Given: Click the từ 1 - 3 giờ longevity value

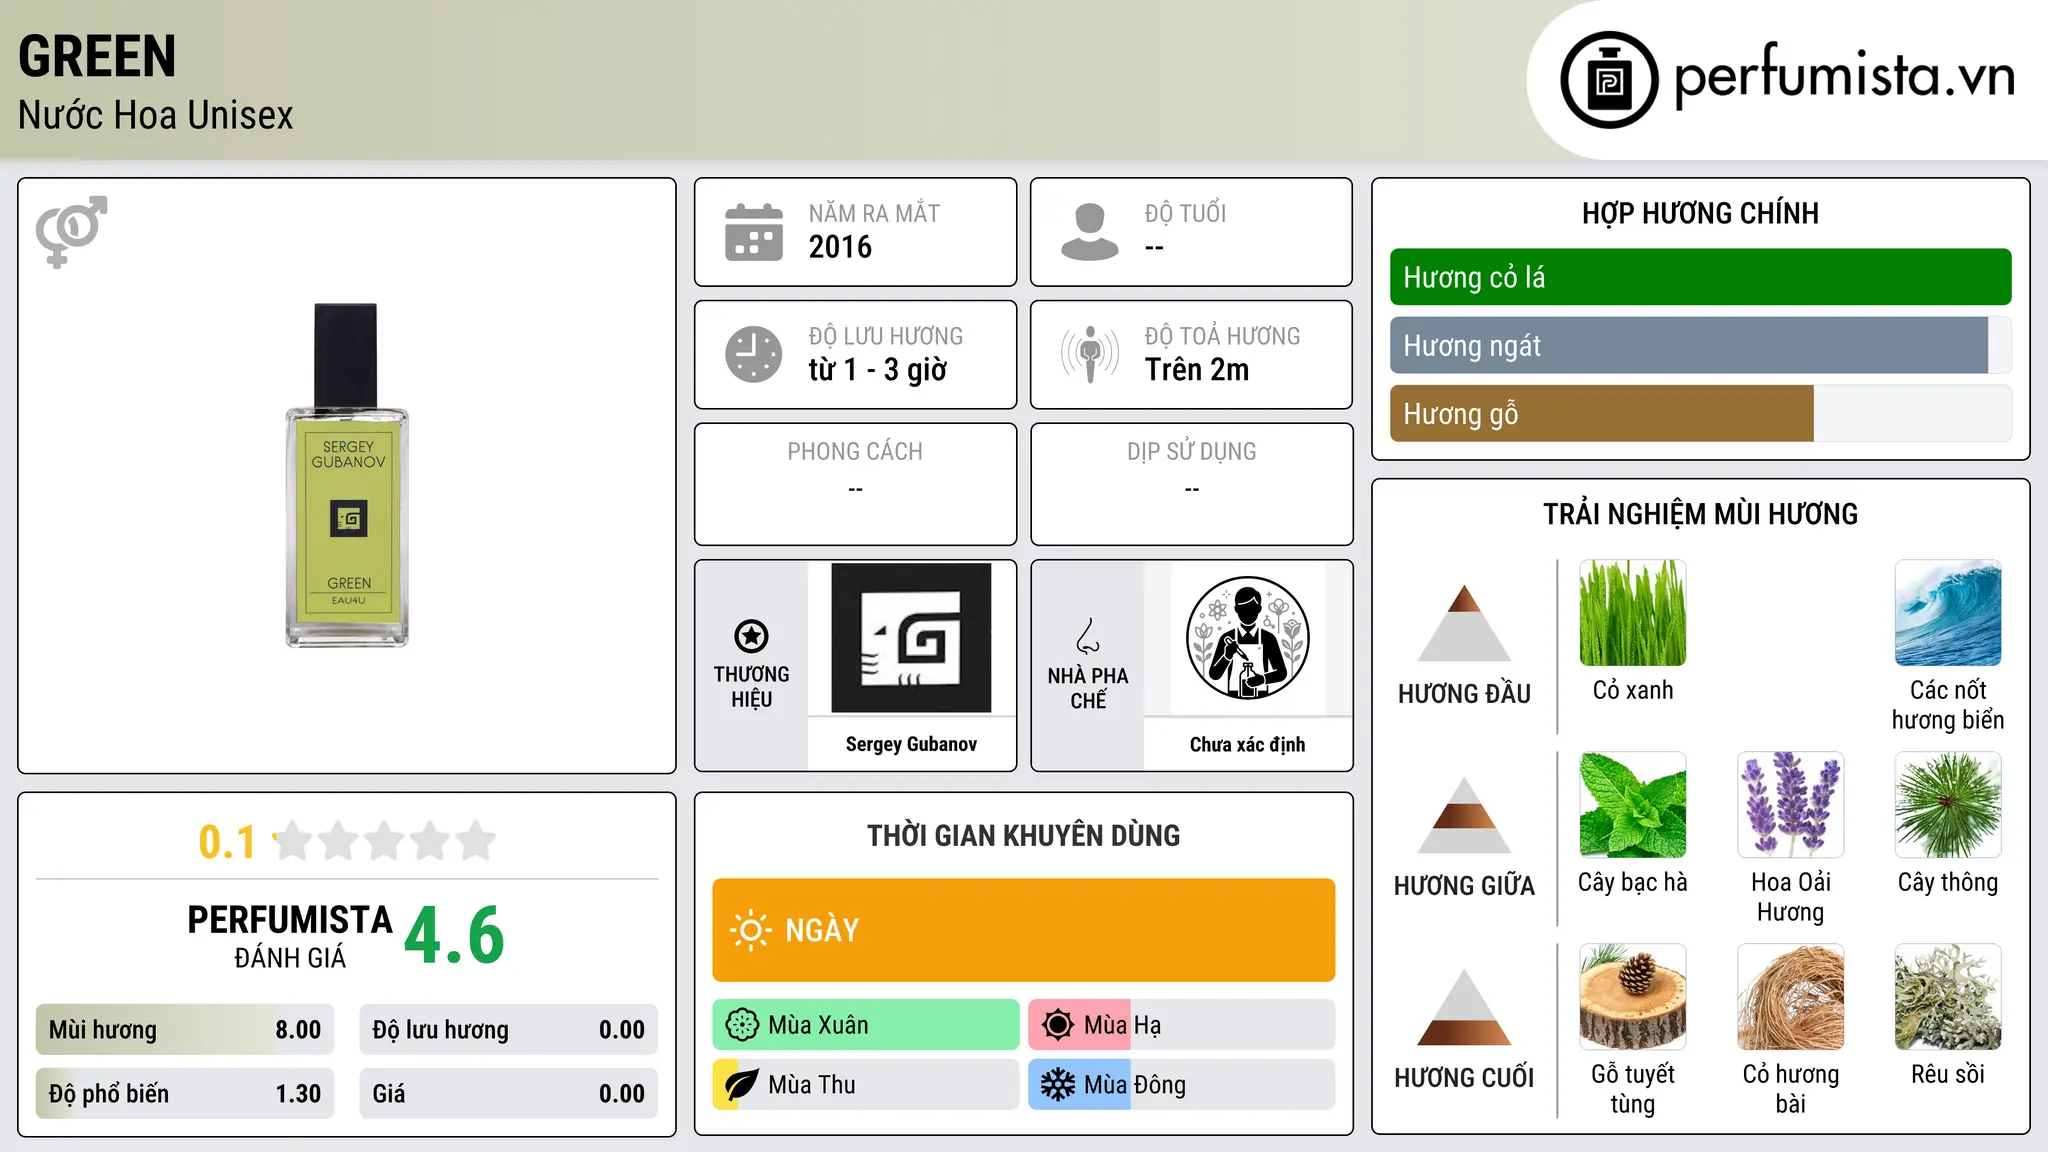Looking at the screenshot, I should tap(878, 370).
